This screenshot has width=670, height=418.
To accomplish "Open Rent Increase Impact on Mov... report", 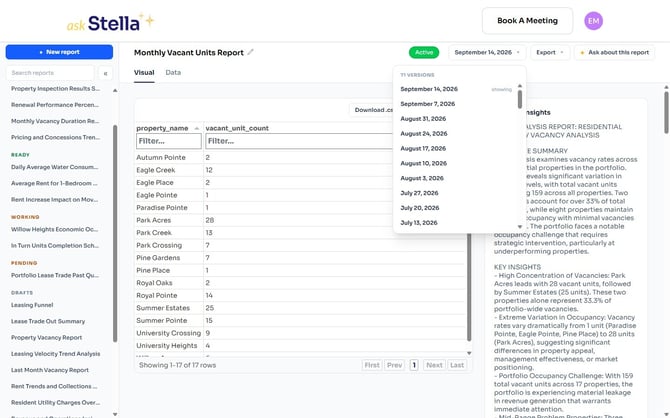I will 54,200.
